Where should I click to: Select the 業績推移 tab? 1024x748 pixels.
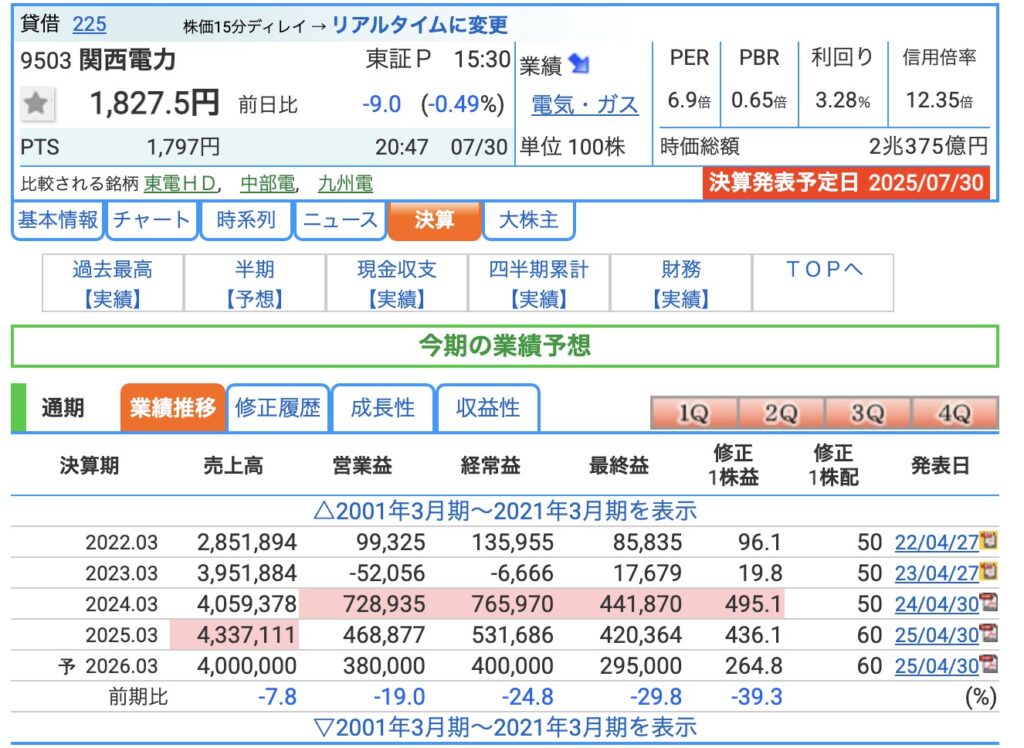[x=173, y=408]
